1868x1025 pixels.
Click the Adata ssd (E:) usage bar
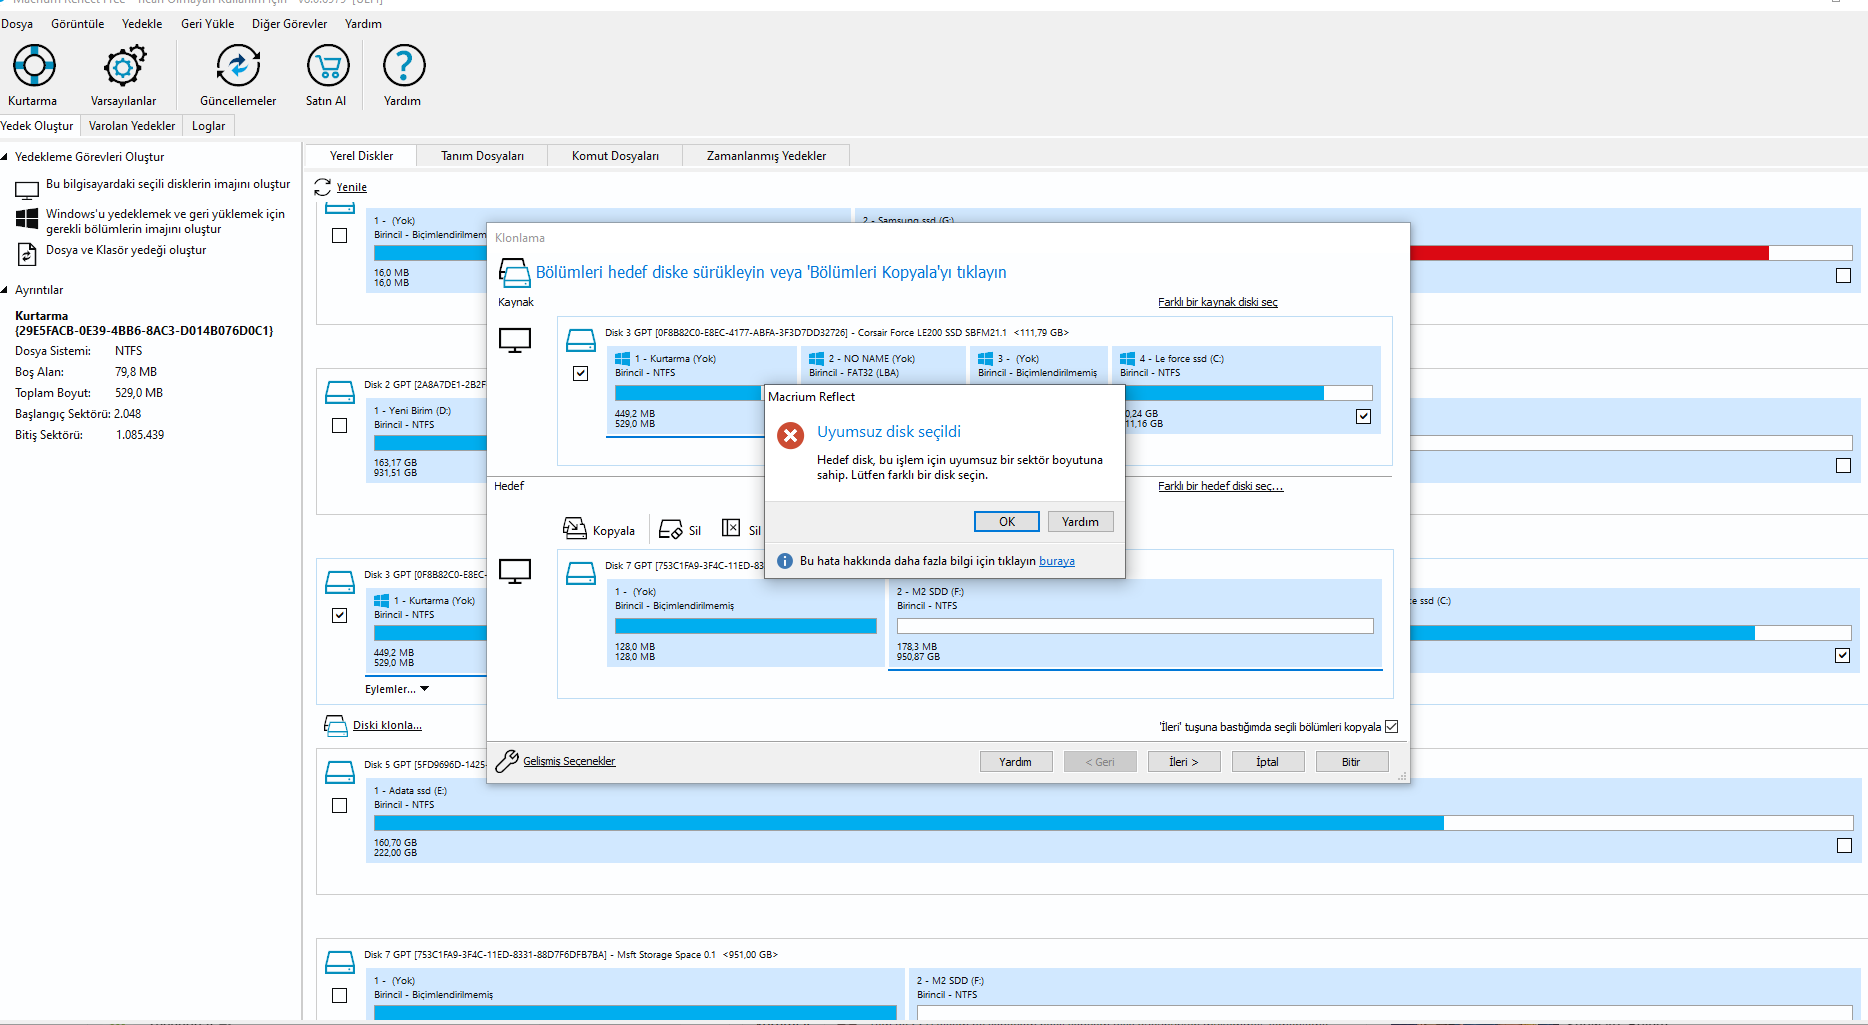pyautogui.click(x=1113, y=823)
